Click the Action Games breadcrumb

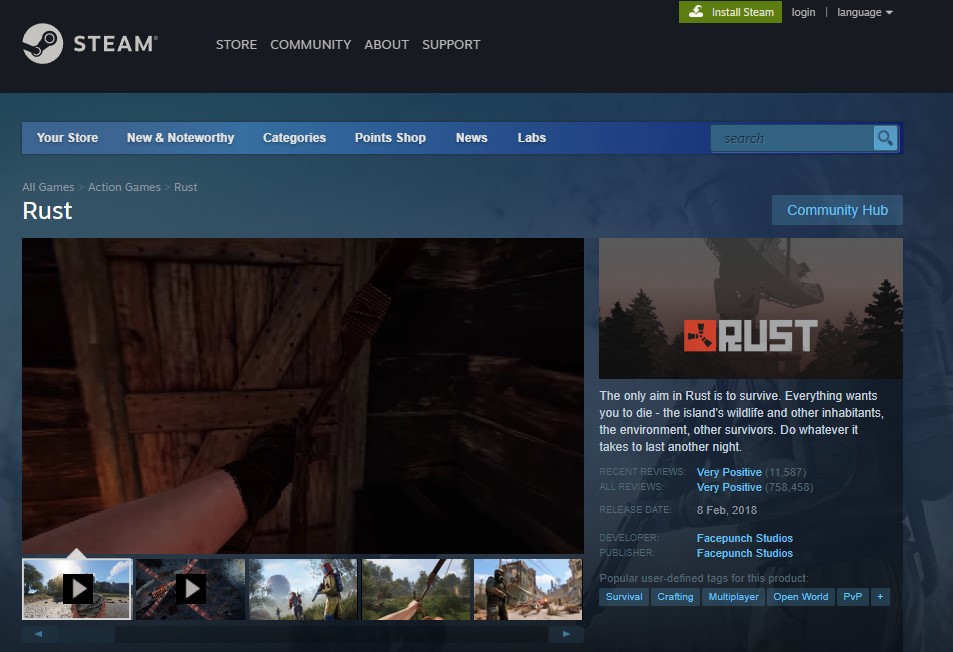pyautogui.click(x=124, y=187)
